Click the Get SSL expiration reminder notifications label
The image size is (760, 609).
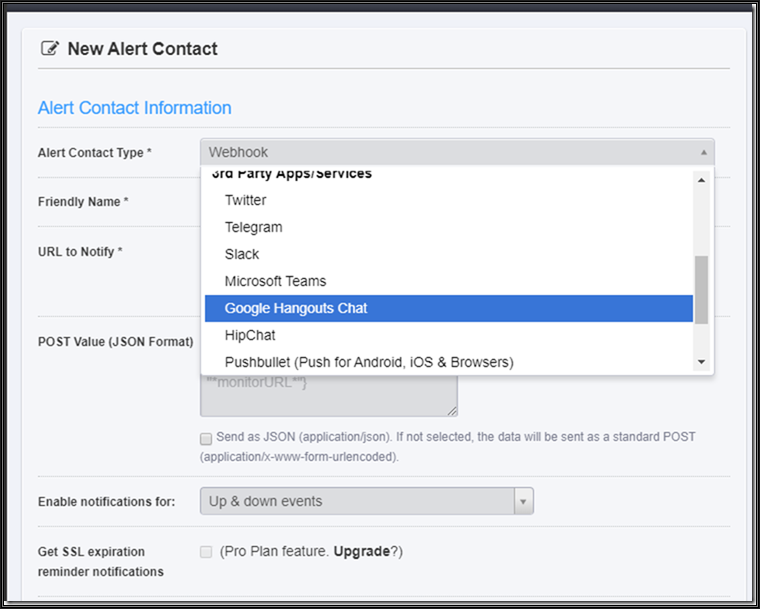point(101,561)
